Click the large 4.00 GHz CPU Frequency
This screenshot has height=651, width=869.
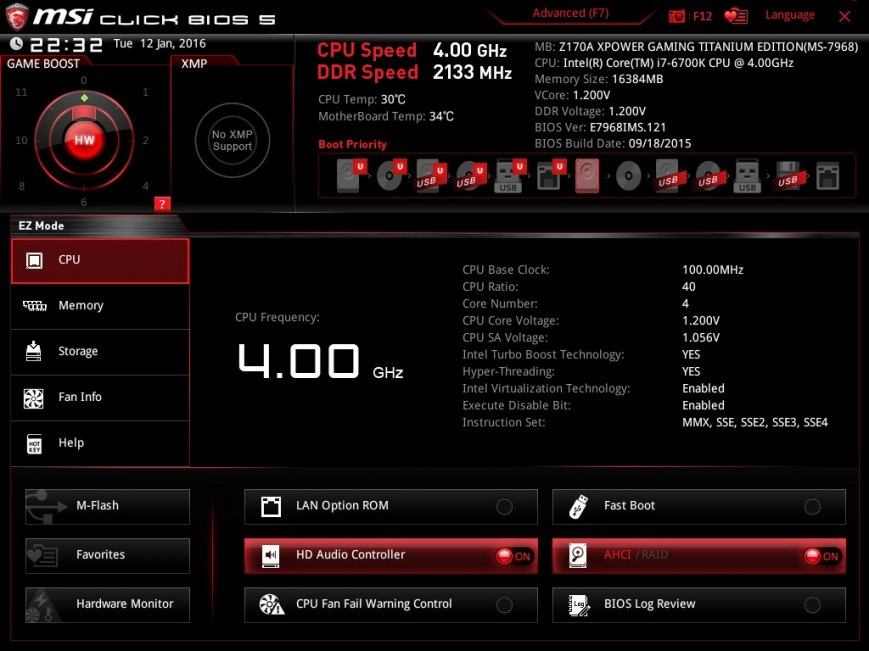(320, 361)
